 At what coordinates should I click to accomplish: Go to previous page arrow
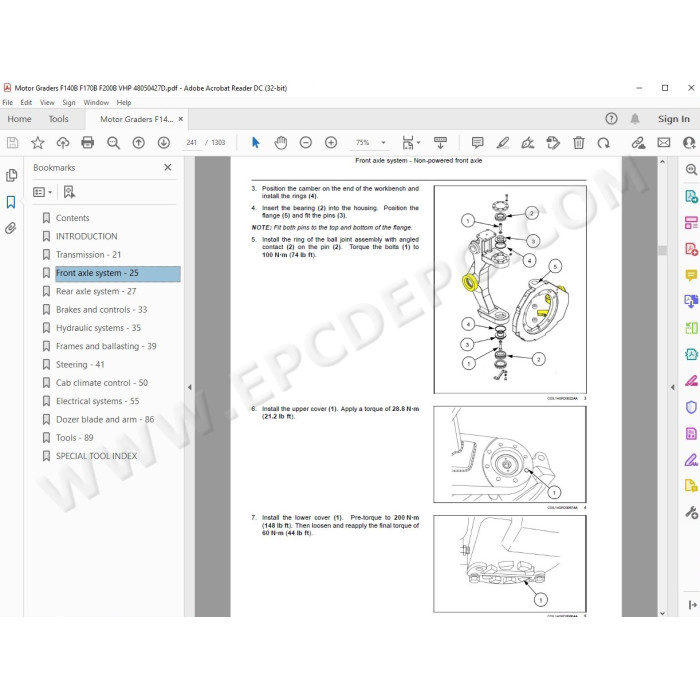click(139, 143)
